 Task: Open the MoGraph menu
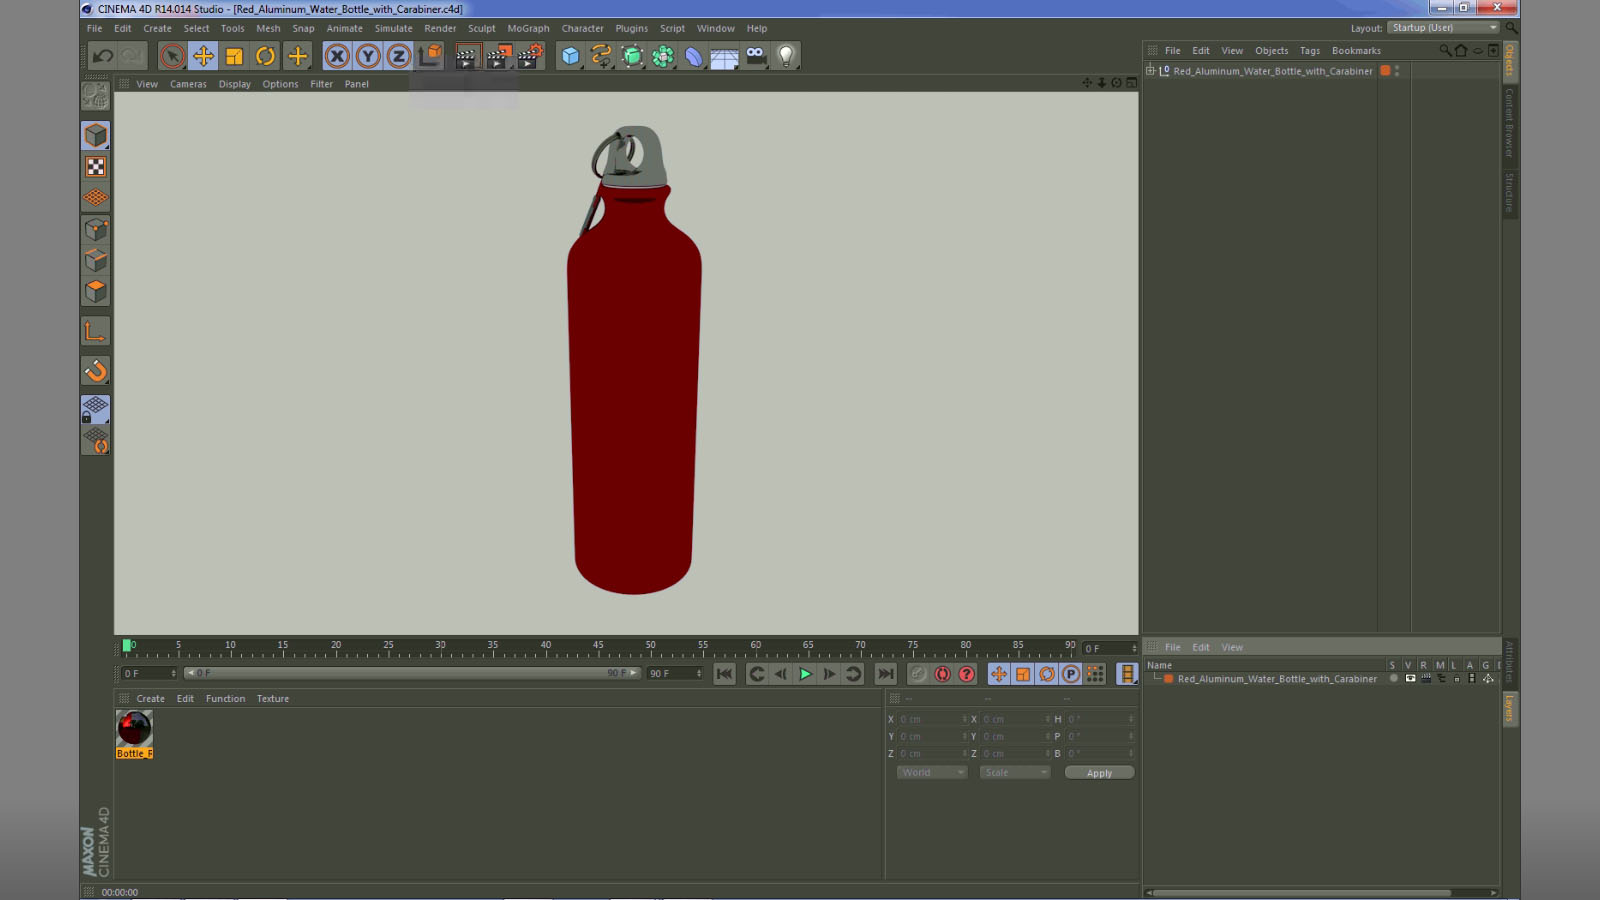click(528, 28)
